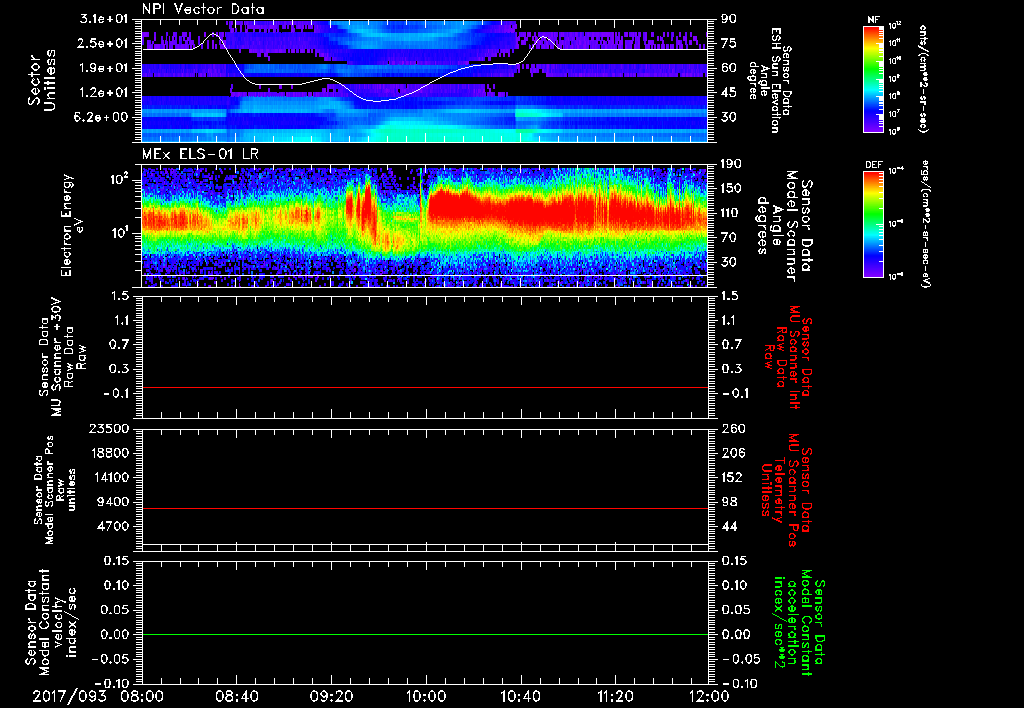Viewport: 1024px width, 708px height.
Task: Click the 23500 scanner position tick
Action: click(109, 428)
